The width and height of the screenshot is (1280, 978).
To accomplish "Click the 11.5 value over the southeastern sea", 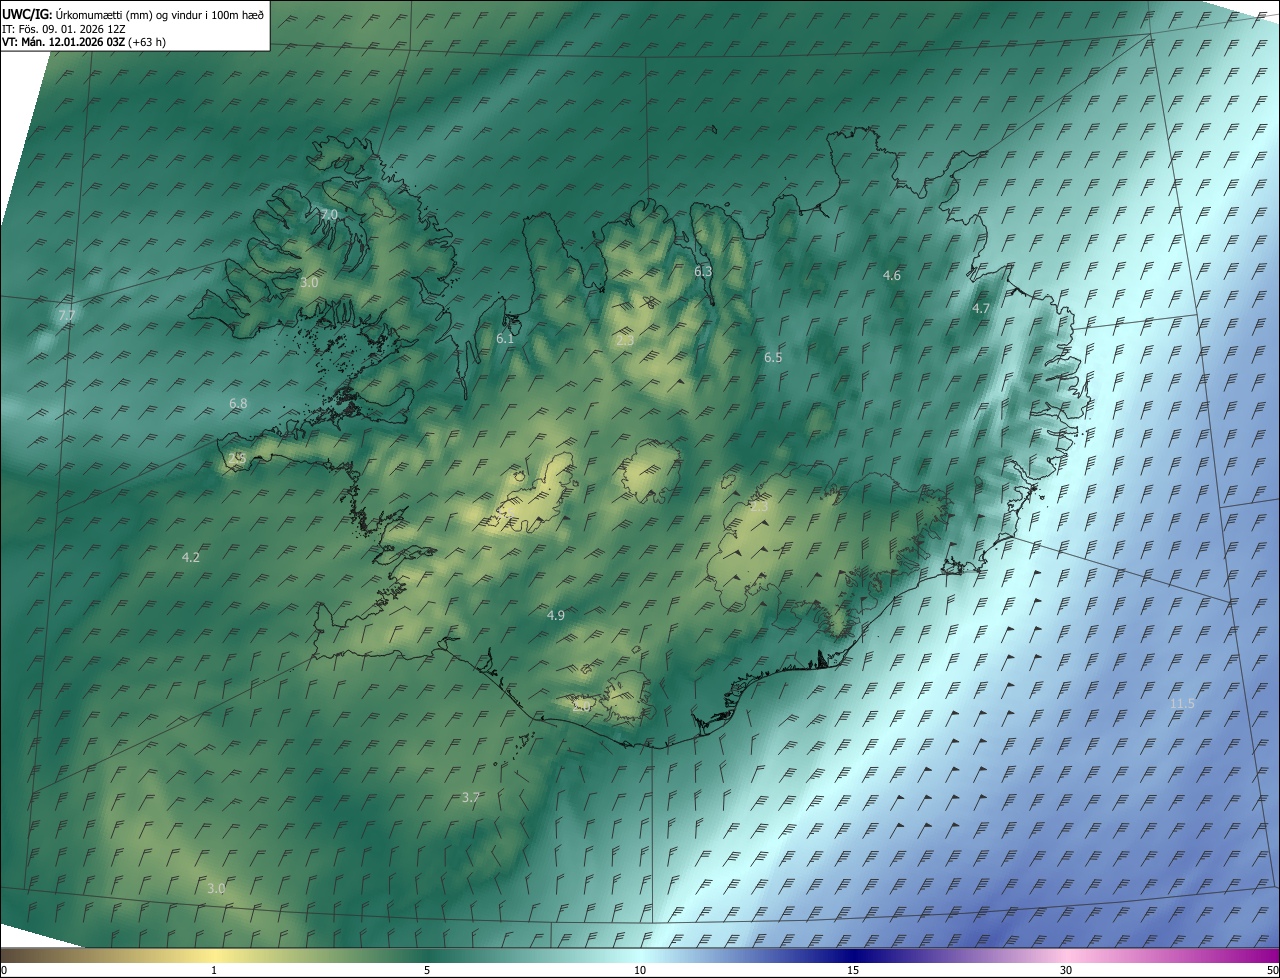I will tap(1182, 704).
